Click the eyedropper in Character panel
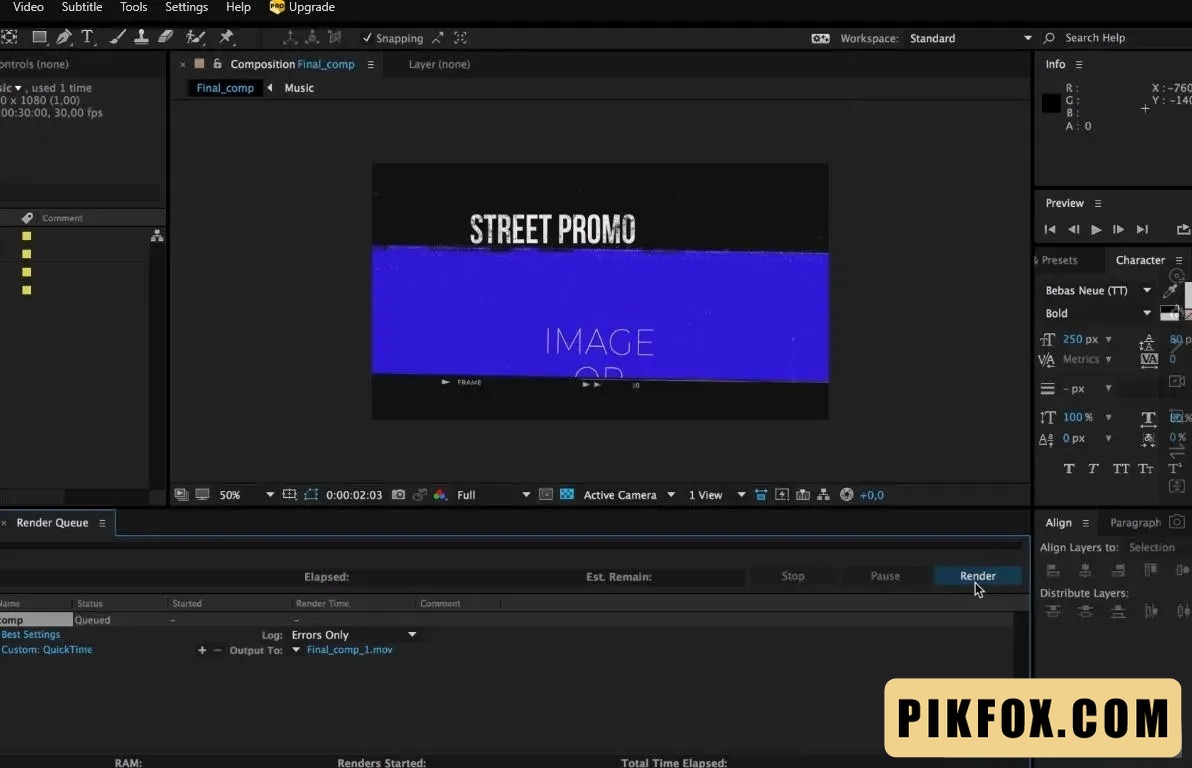 tap(1170, 290)
